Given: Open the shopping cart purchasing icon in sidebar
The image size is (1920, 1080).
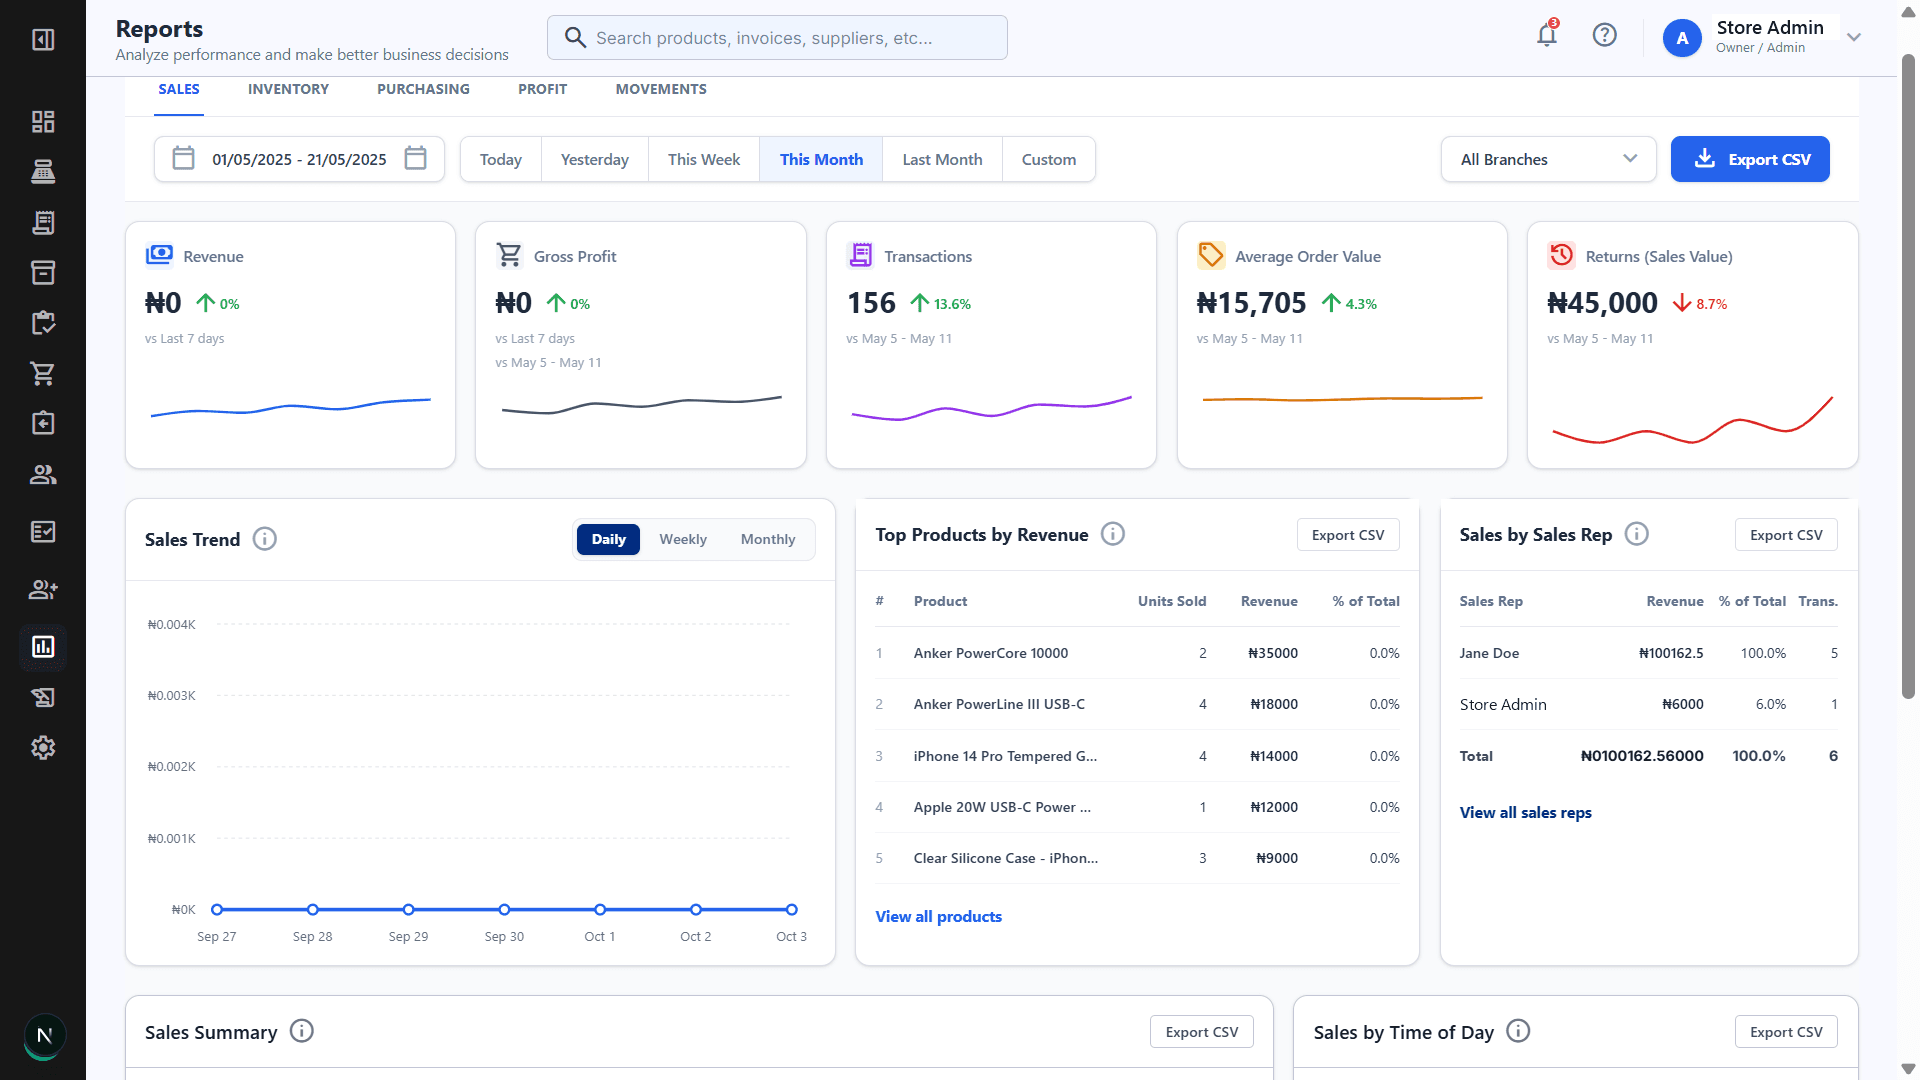Looking at the screenshot, I should [43, 373].
